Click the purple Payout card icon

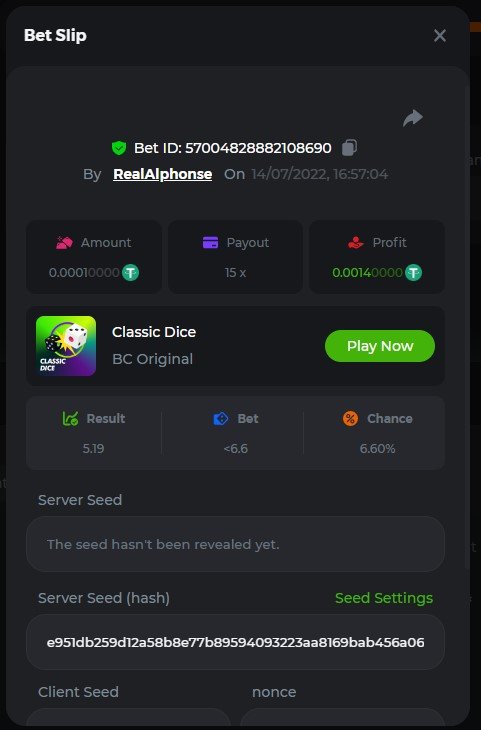tap(210, 243)
